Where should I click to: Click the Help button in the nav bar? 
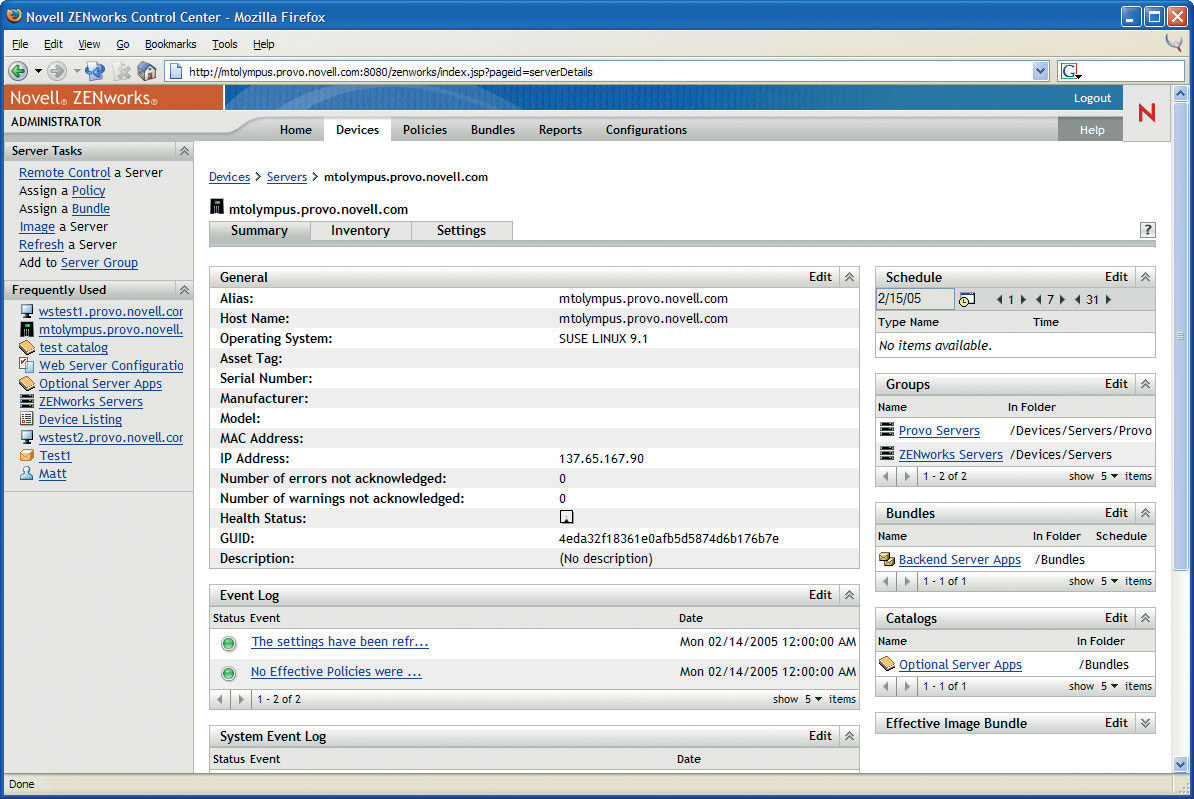pyautogui.click(x=1091, y=130)
